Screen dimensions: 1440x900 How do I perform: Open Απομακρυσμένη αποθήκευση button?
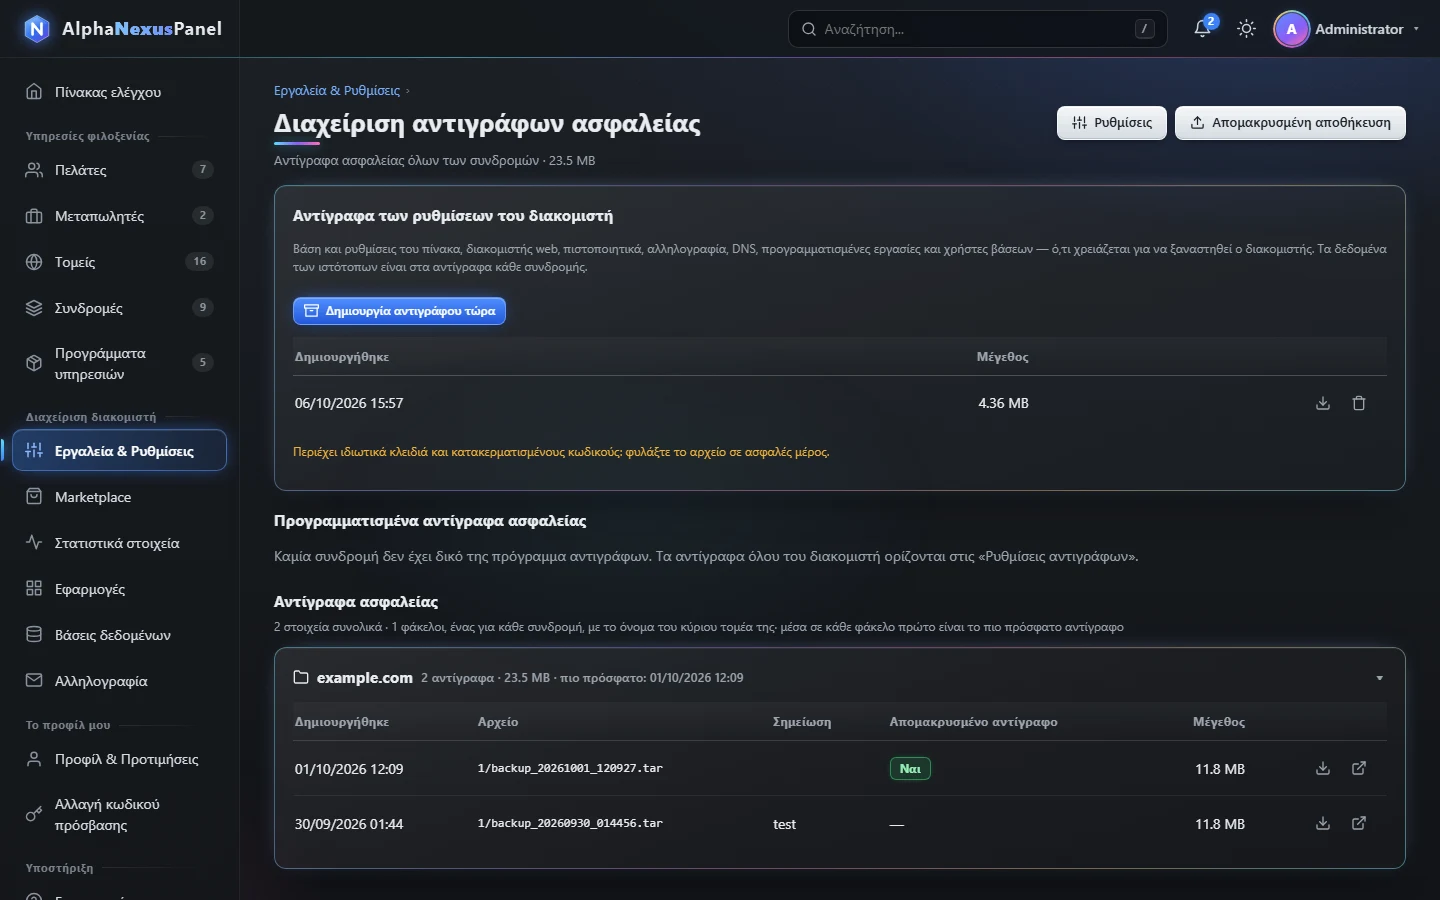[x=1290, y=123]
